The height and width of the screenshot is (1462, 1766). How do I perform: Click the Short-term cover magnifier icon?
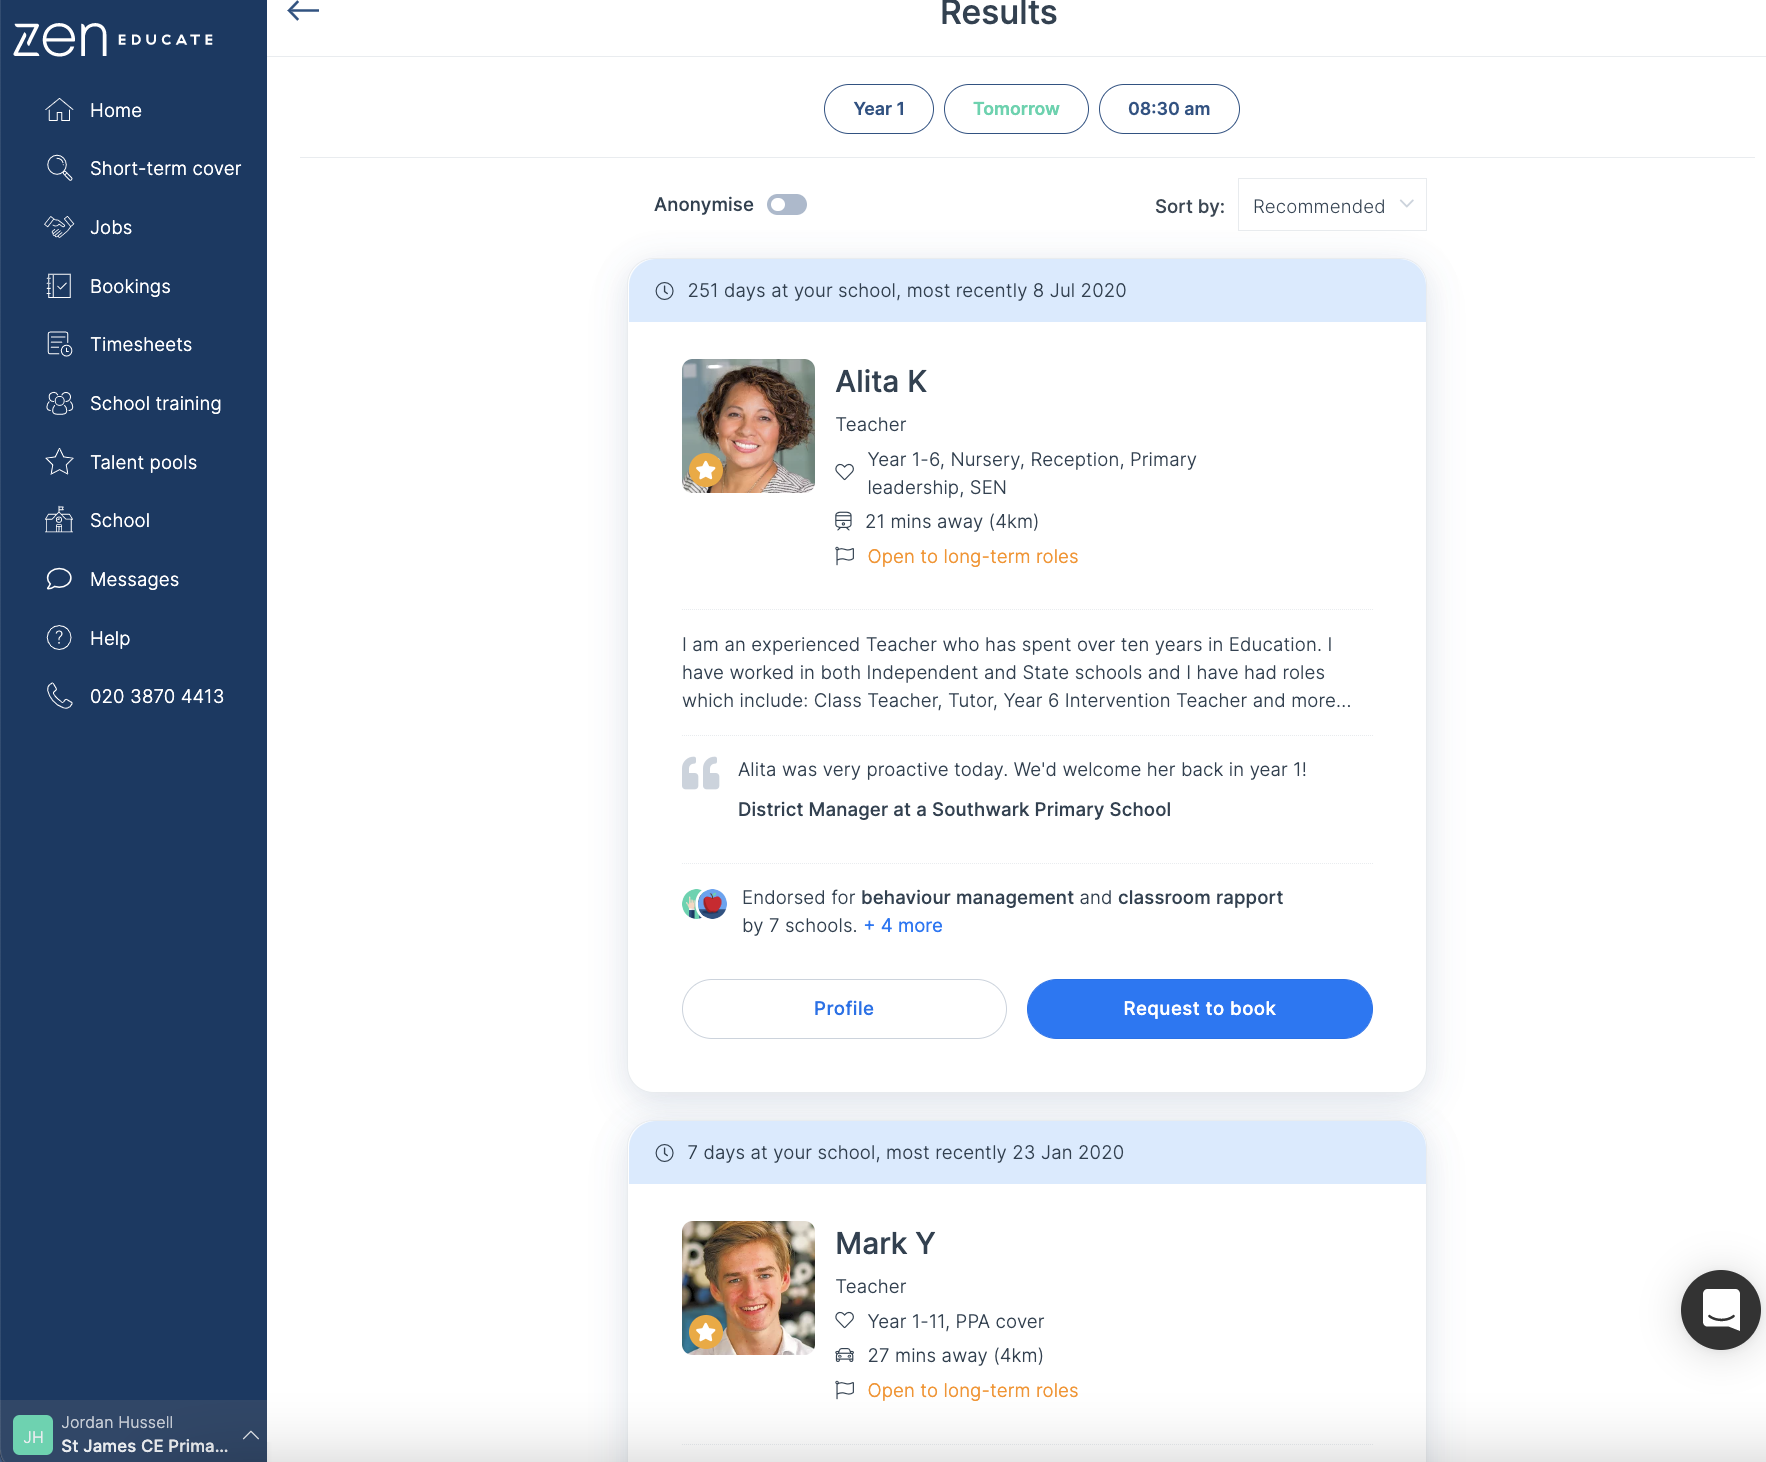tap(60, 168)
